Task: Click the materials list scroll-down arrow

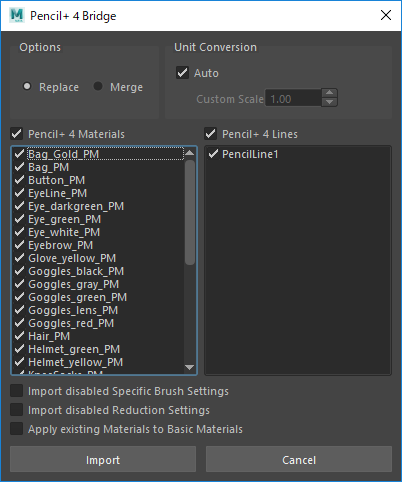Action: 190,367
